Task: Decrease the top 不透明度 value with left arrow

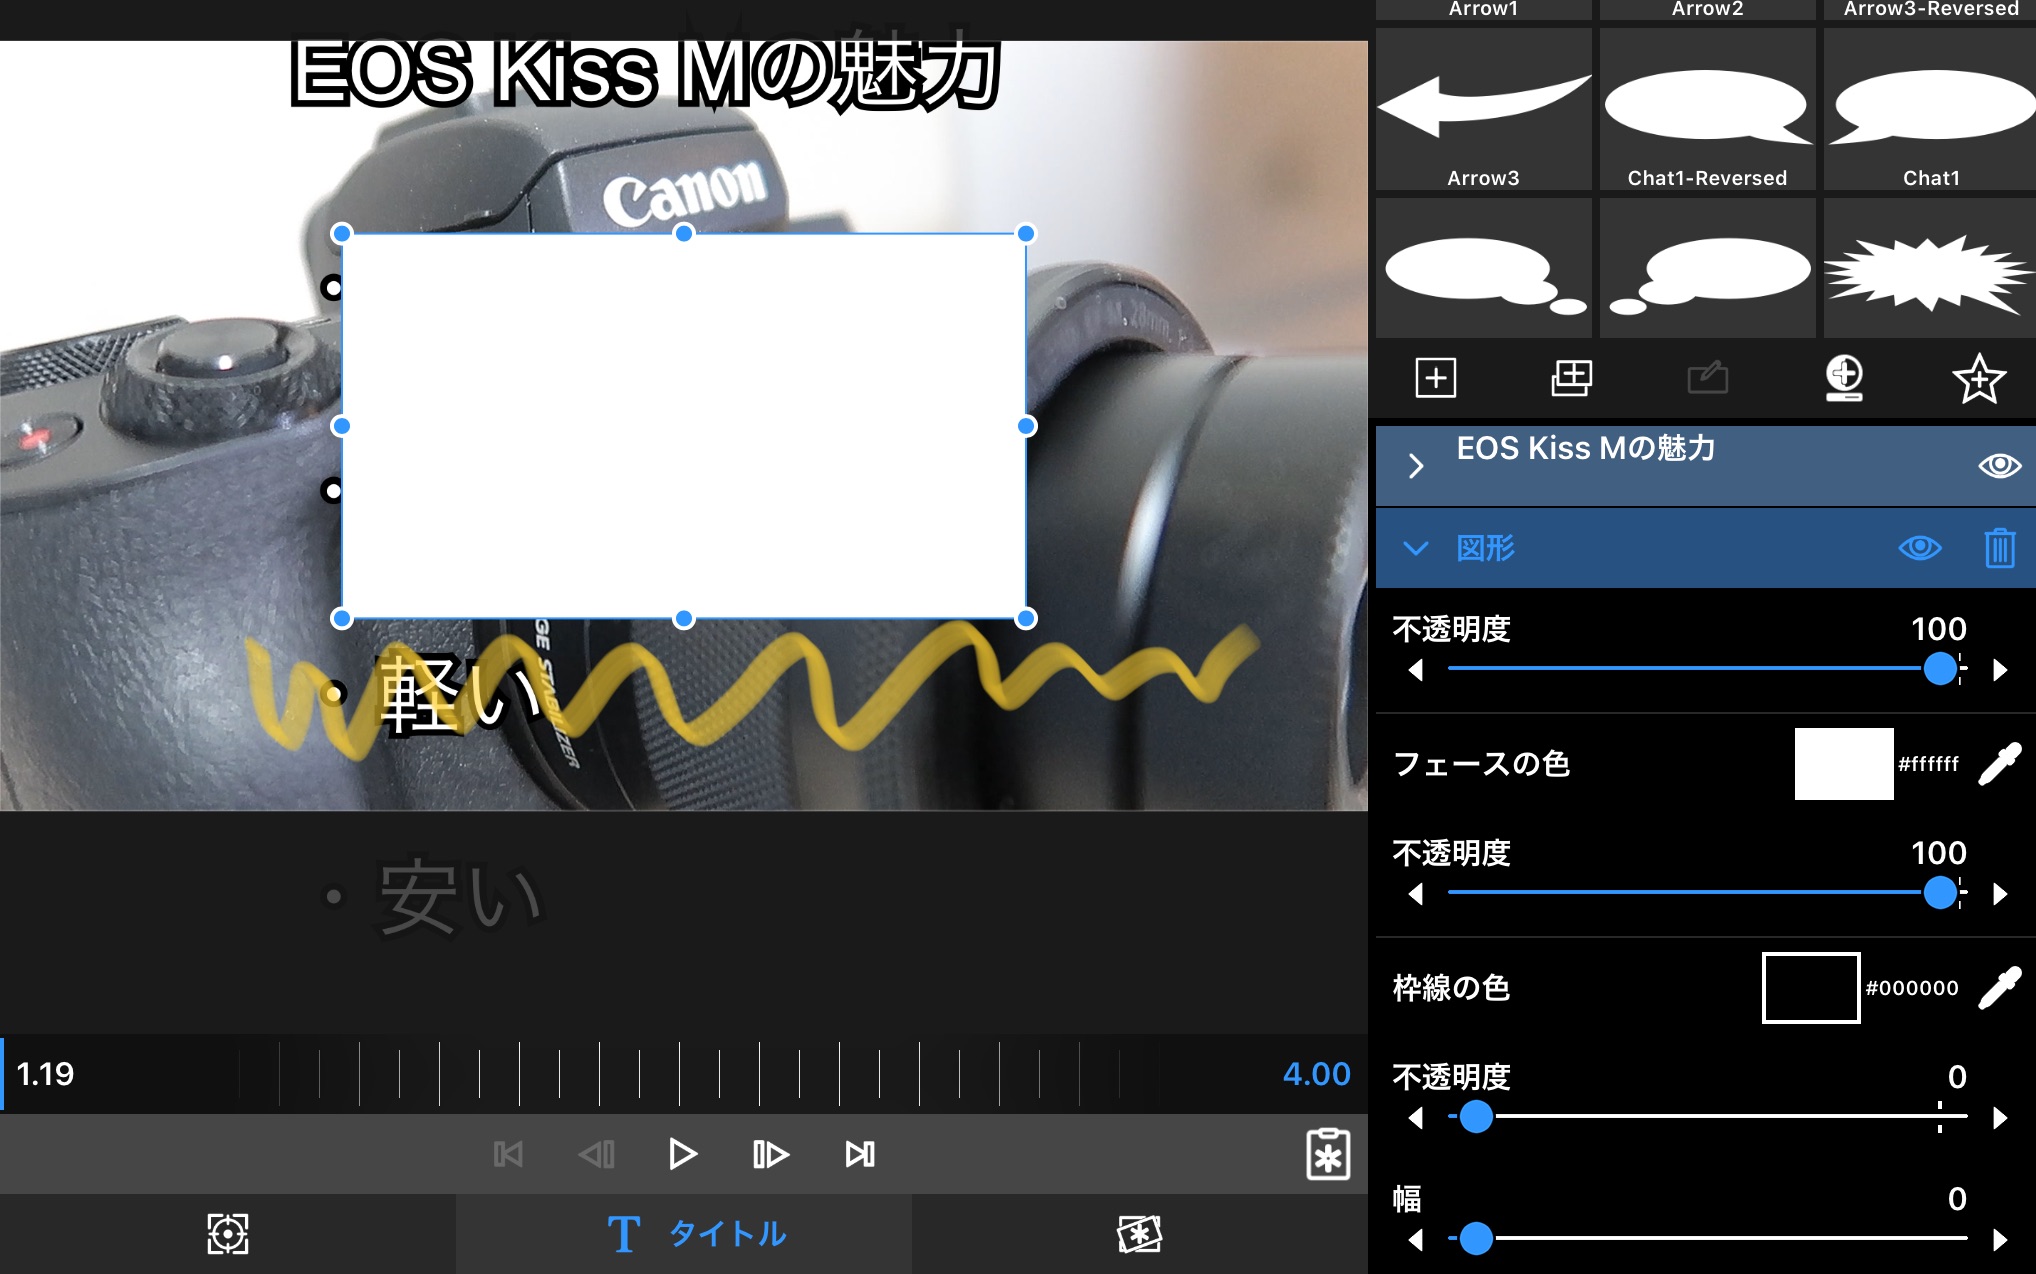Action: 1415,669
